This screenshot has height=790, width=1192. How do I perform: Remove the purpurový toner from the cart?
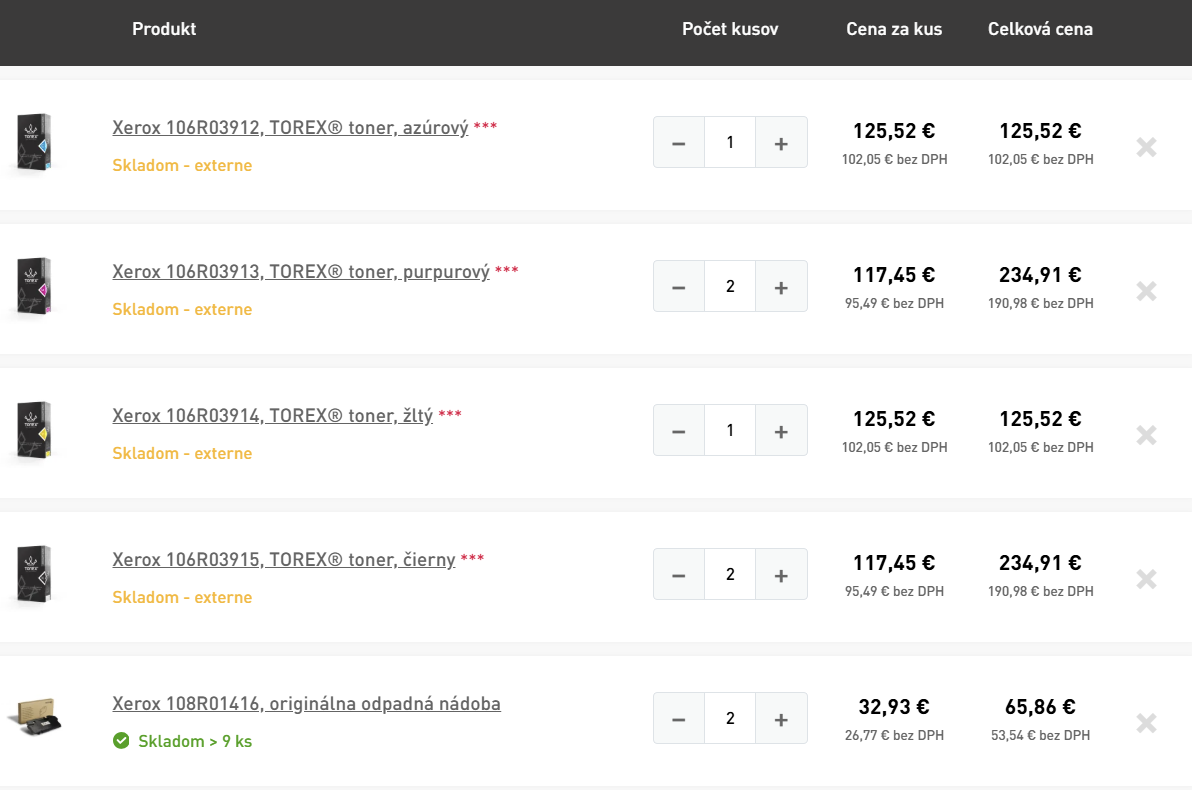[1146, 290]
